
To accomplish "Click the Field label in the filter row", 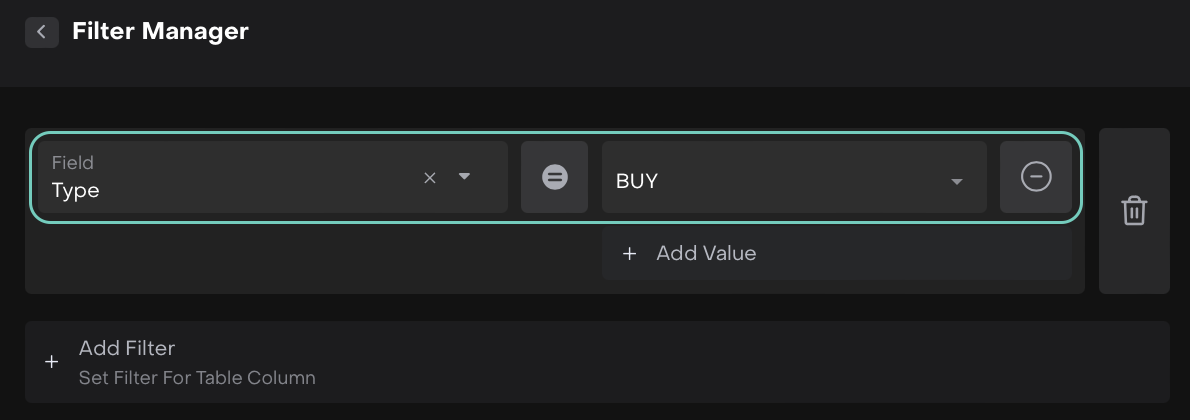I will [72, 162].
